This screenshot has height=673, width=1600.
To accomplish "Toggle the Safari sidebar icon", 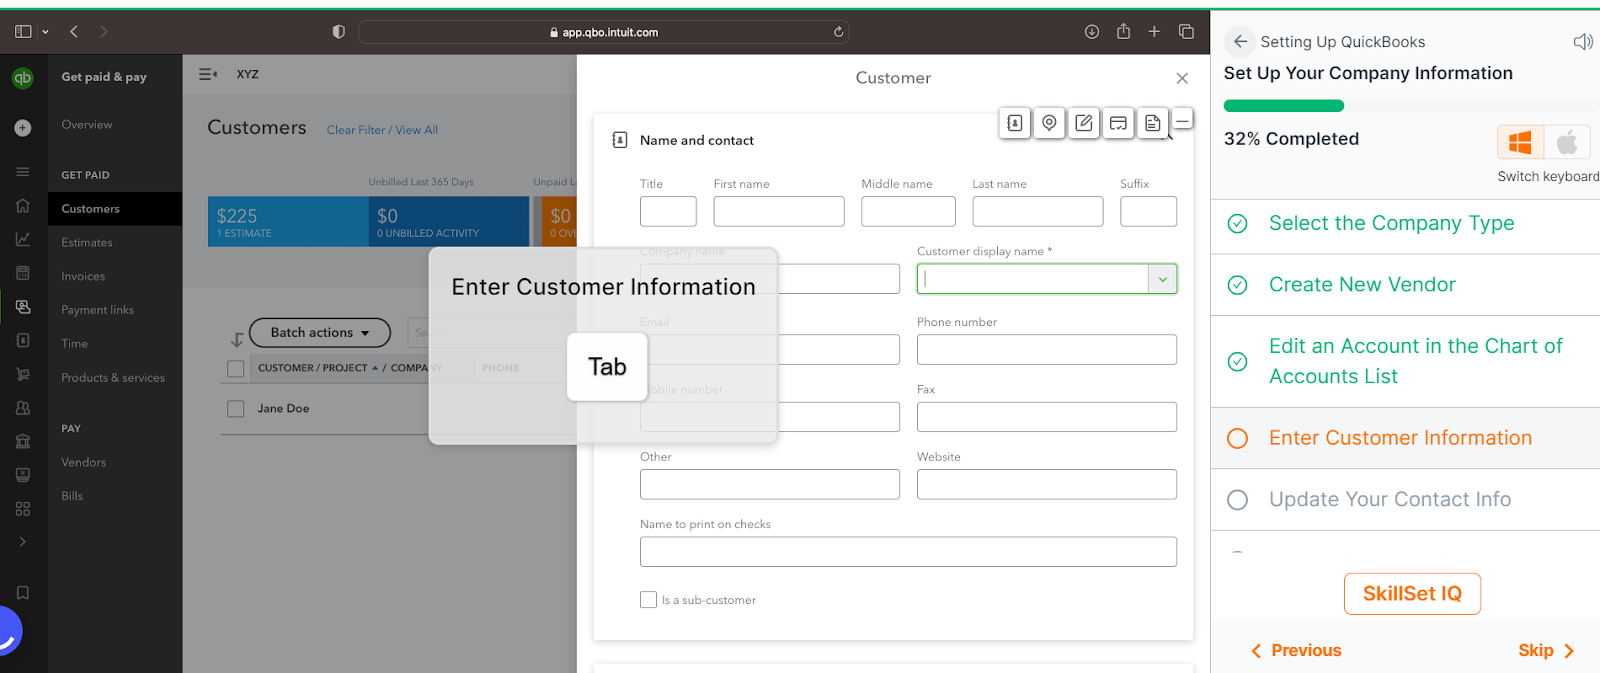I will tap(23, 32).
